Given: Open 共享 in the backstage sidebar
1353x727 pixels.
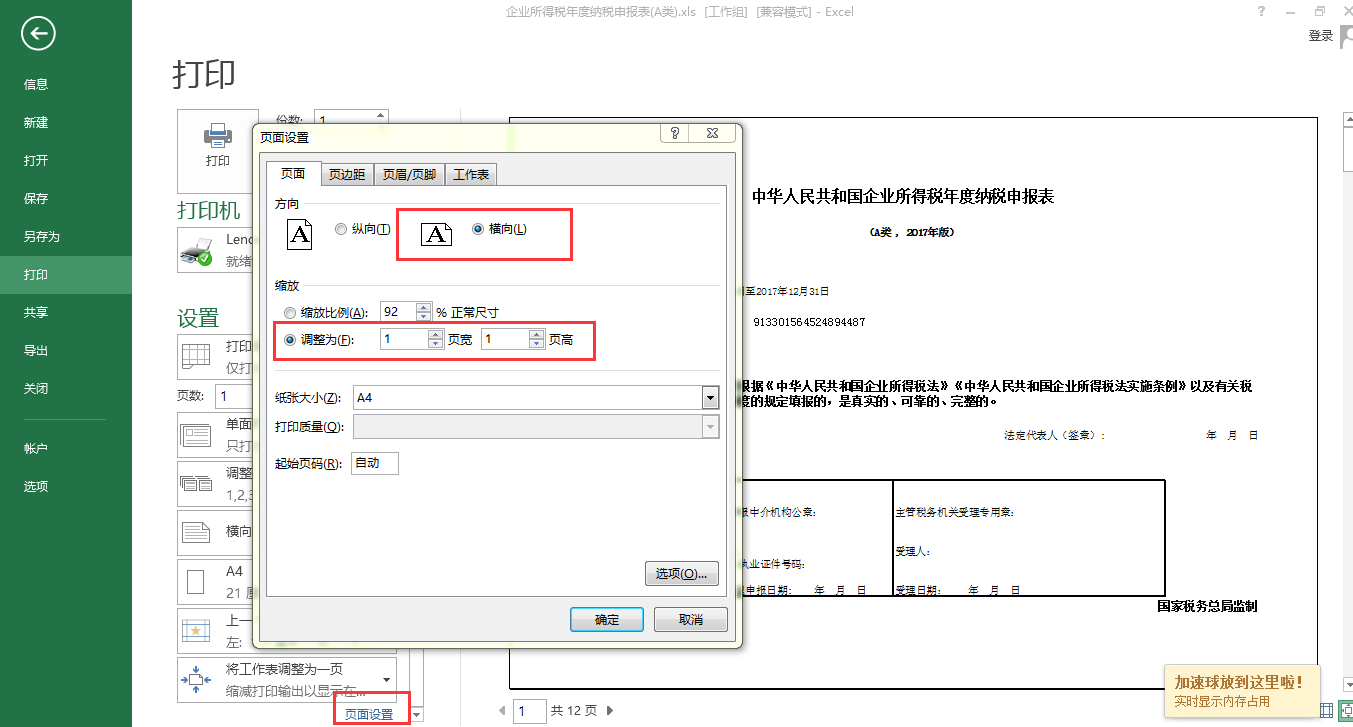Looking at the screenshot, I should tap(66, 313).
